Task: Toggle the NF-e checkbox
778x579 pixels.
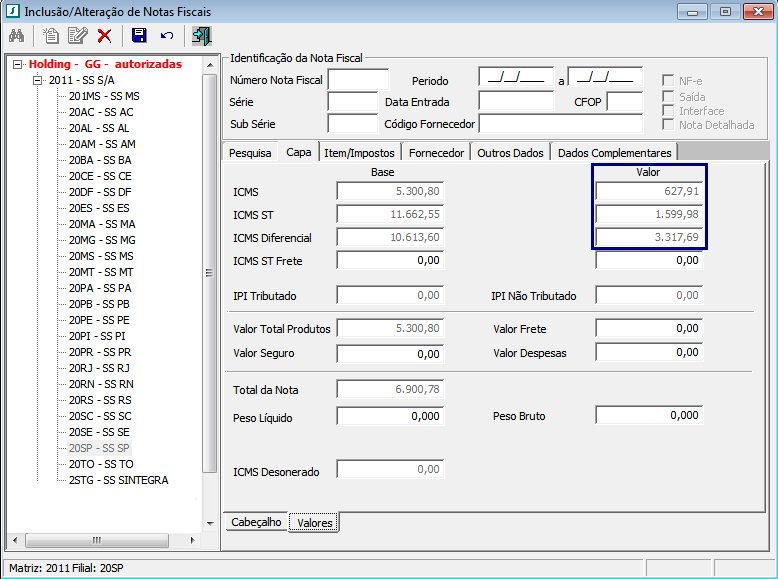Action: coord(669,80)
